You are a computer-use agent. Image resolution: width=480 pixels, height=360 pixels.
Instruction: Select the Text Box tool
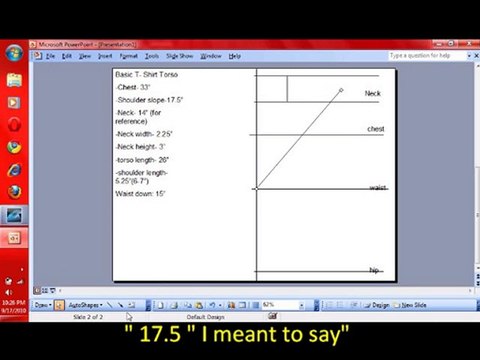click(x=132, y=305)
